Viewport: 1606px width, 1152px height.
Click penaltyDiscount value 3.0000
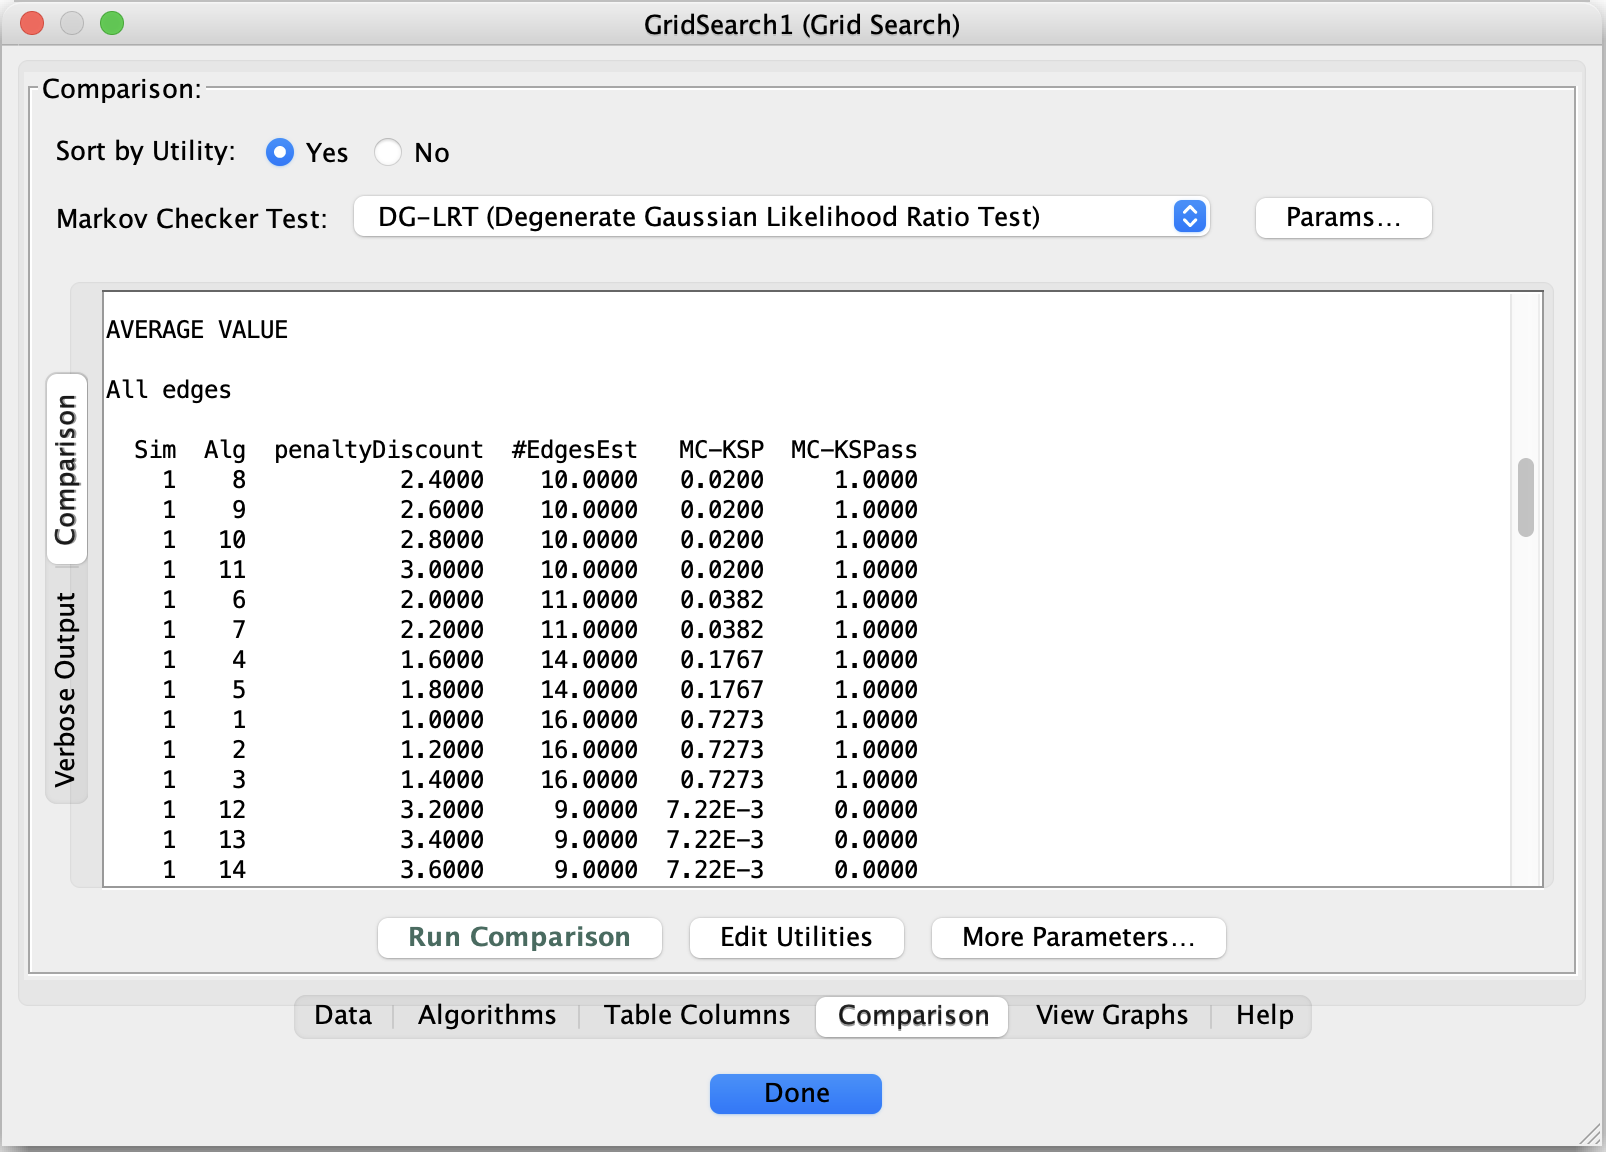[x=442, y=570]
